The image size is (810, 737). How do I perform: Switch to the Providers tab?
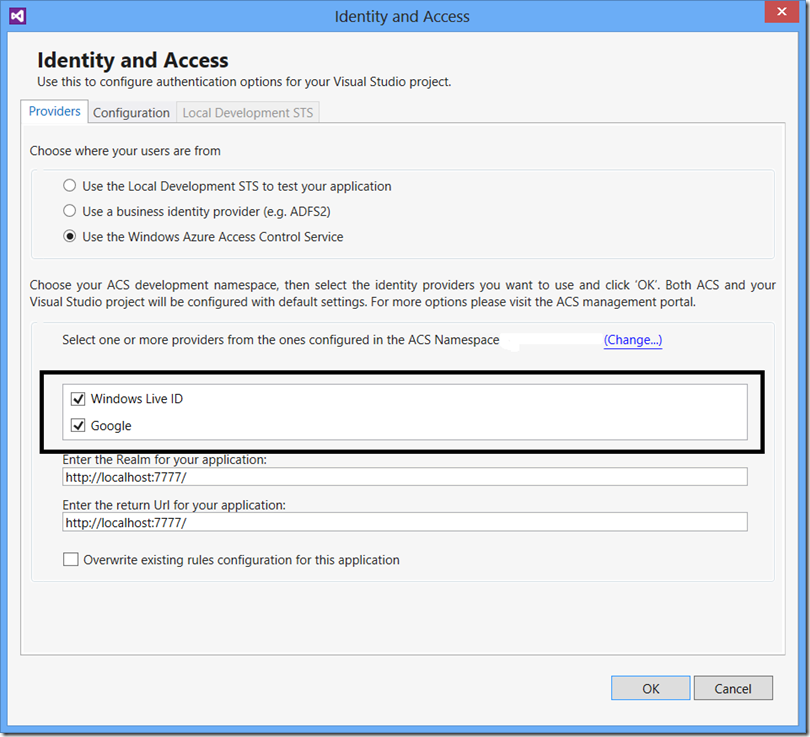[x=54, y=112]
